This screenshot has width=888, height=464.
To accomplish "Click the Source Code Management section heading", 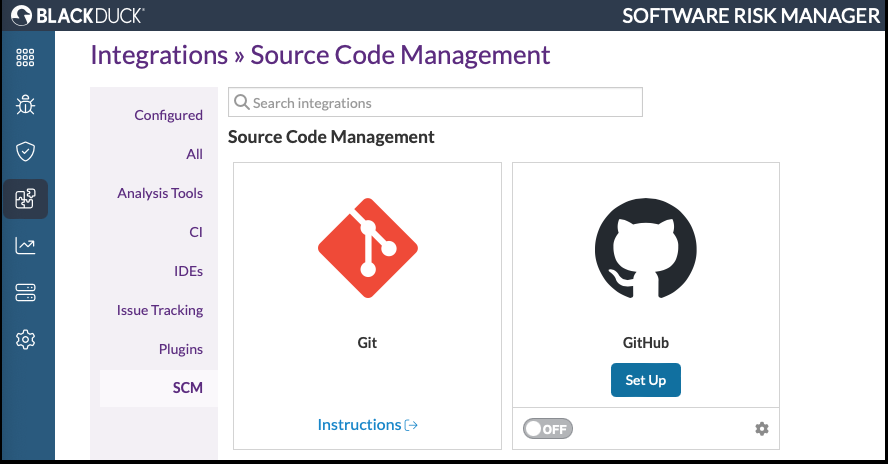I will click(331, 137).
